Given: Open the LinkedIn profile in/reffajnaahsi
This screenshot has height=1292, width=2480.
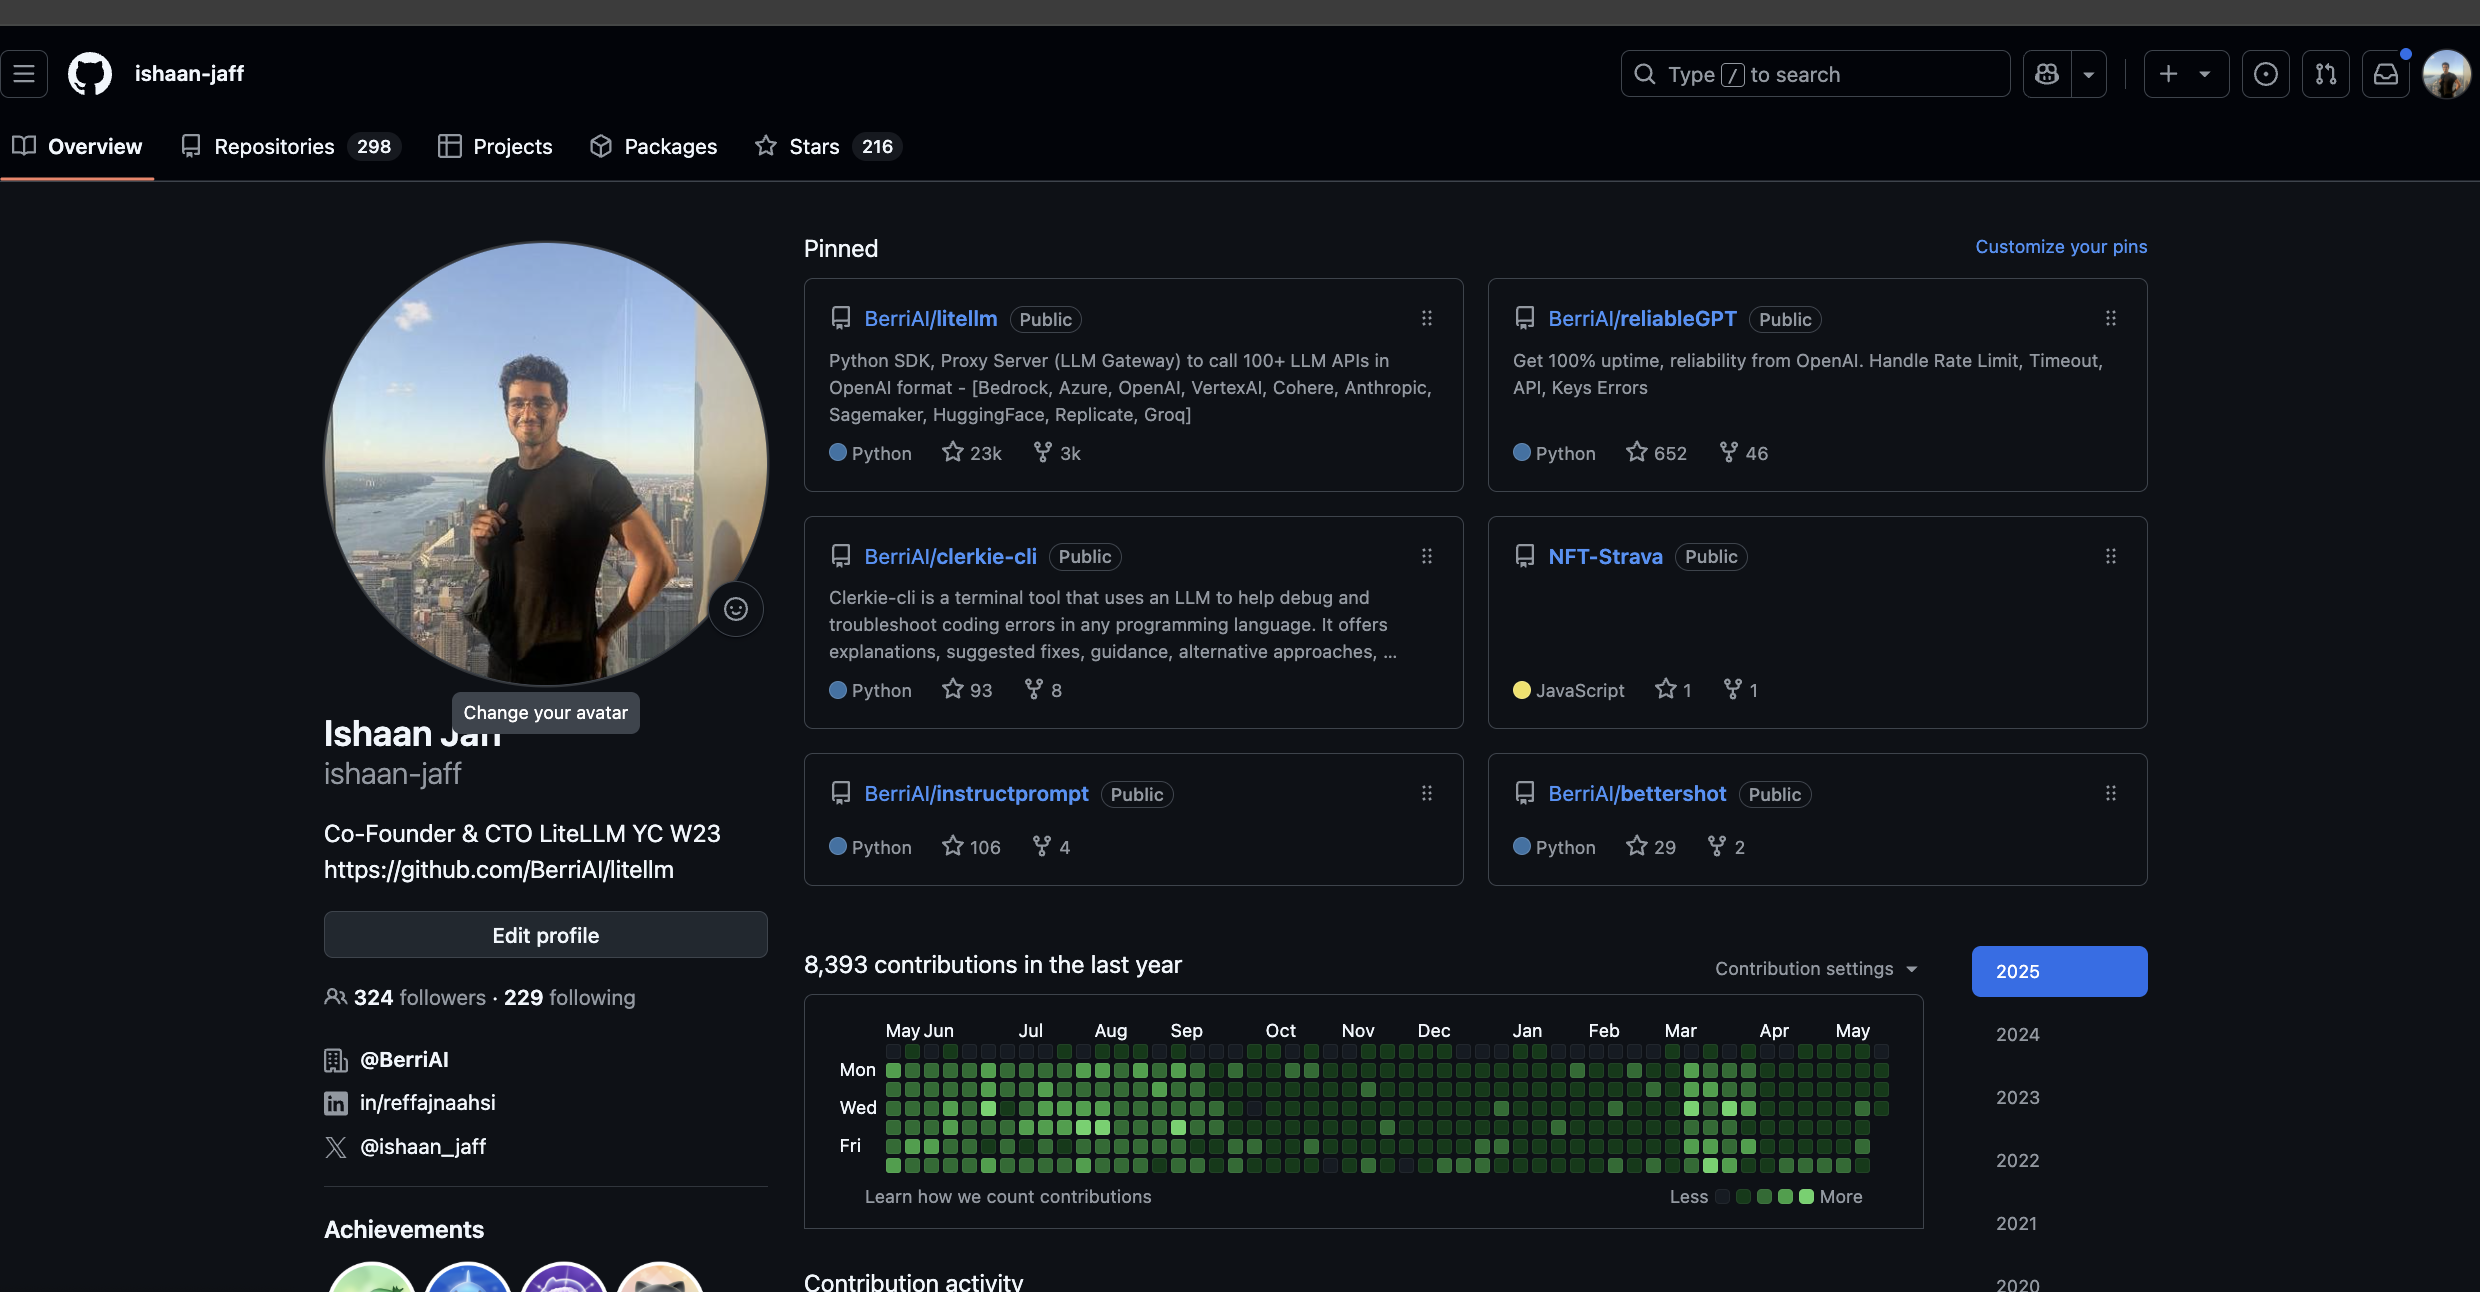Looking at the screenshot, I should tap(426, 1102).
